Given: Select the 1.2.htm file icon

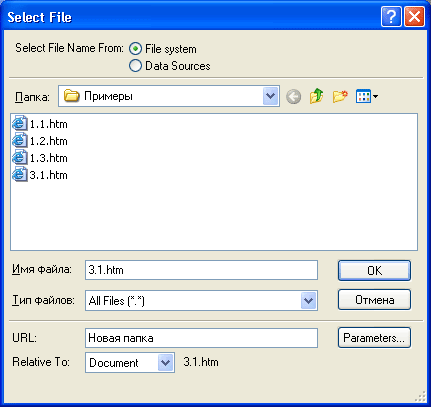Looking at the screenshot, I should point(20,141).
